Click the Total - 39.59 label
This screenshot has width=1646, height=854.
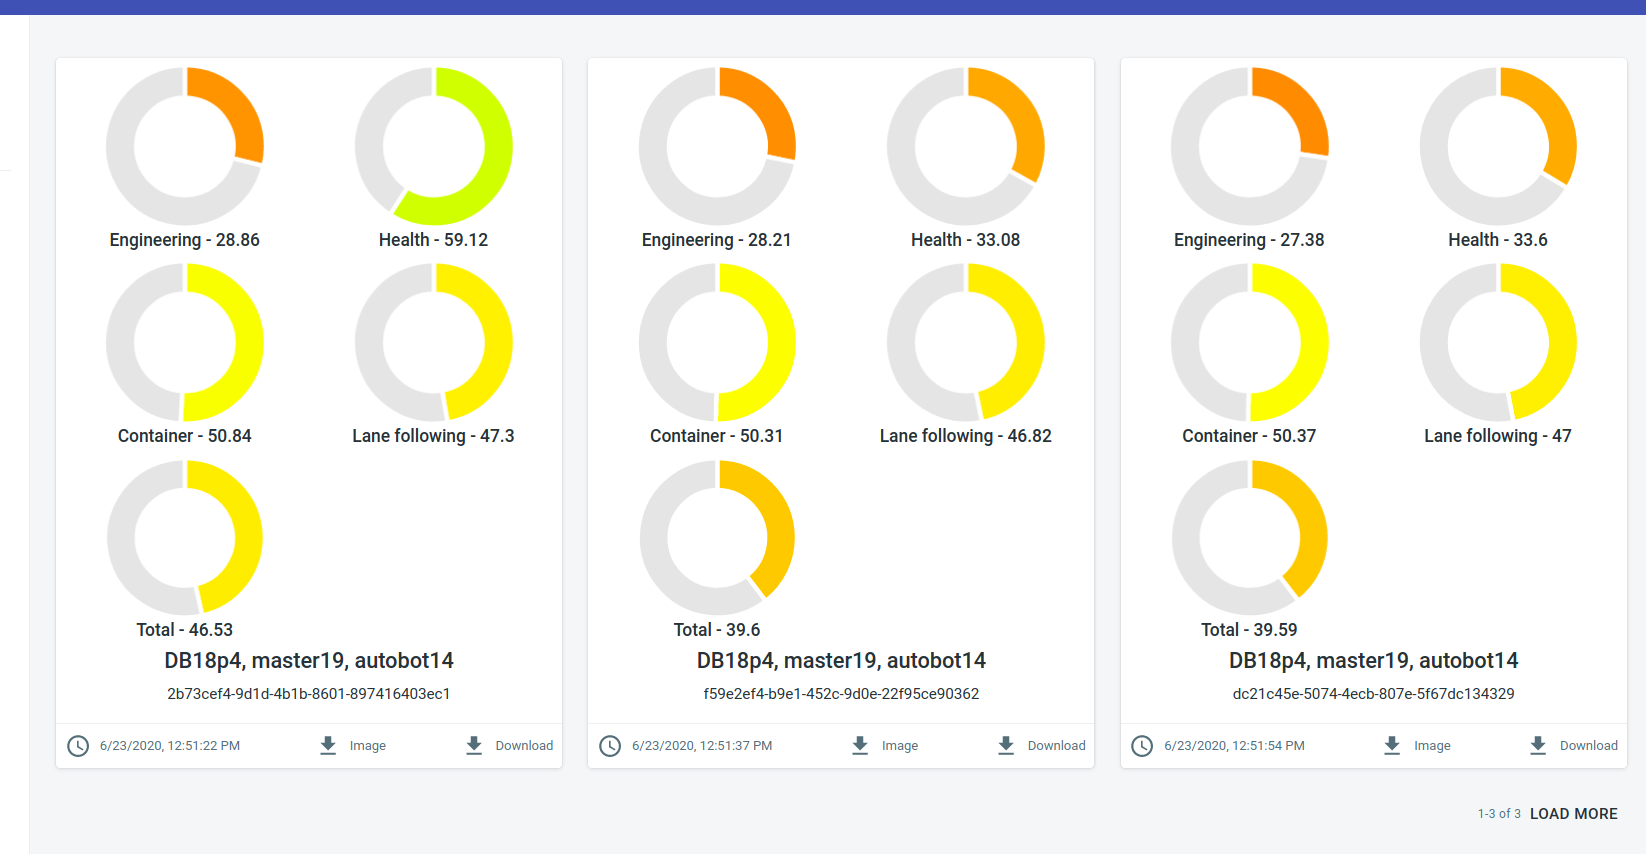pyautogui.click(x=1250, y=630)
